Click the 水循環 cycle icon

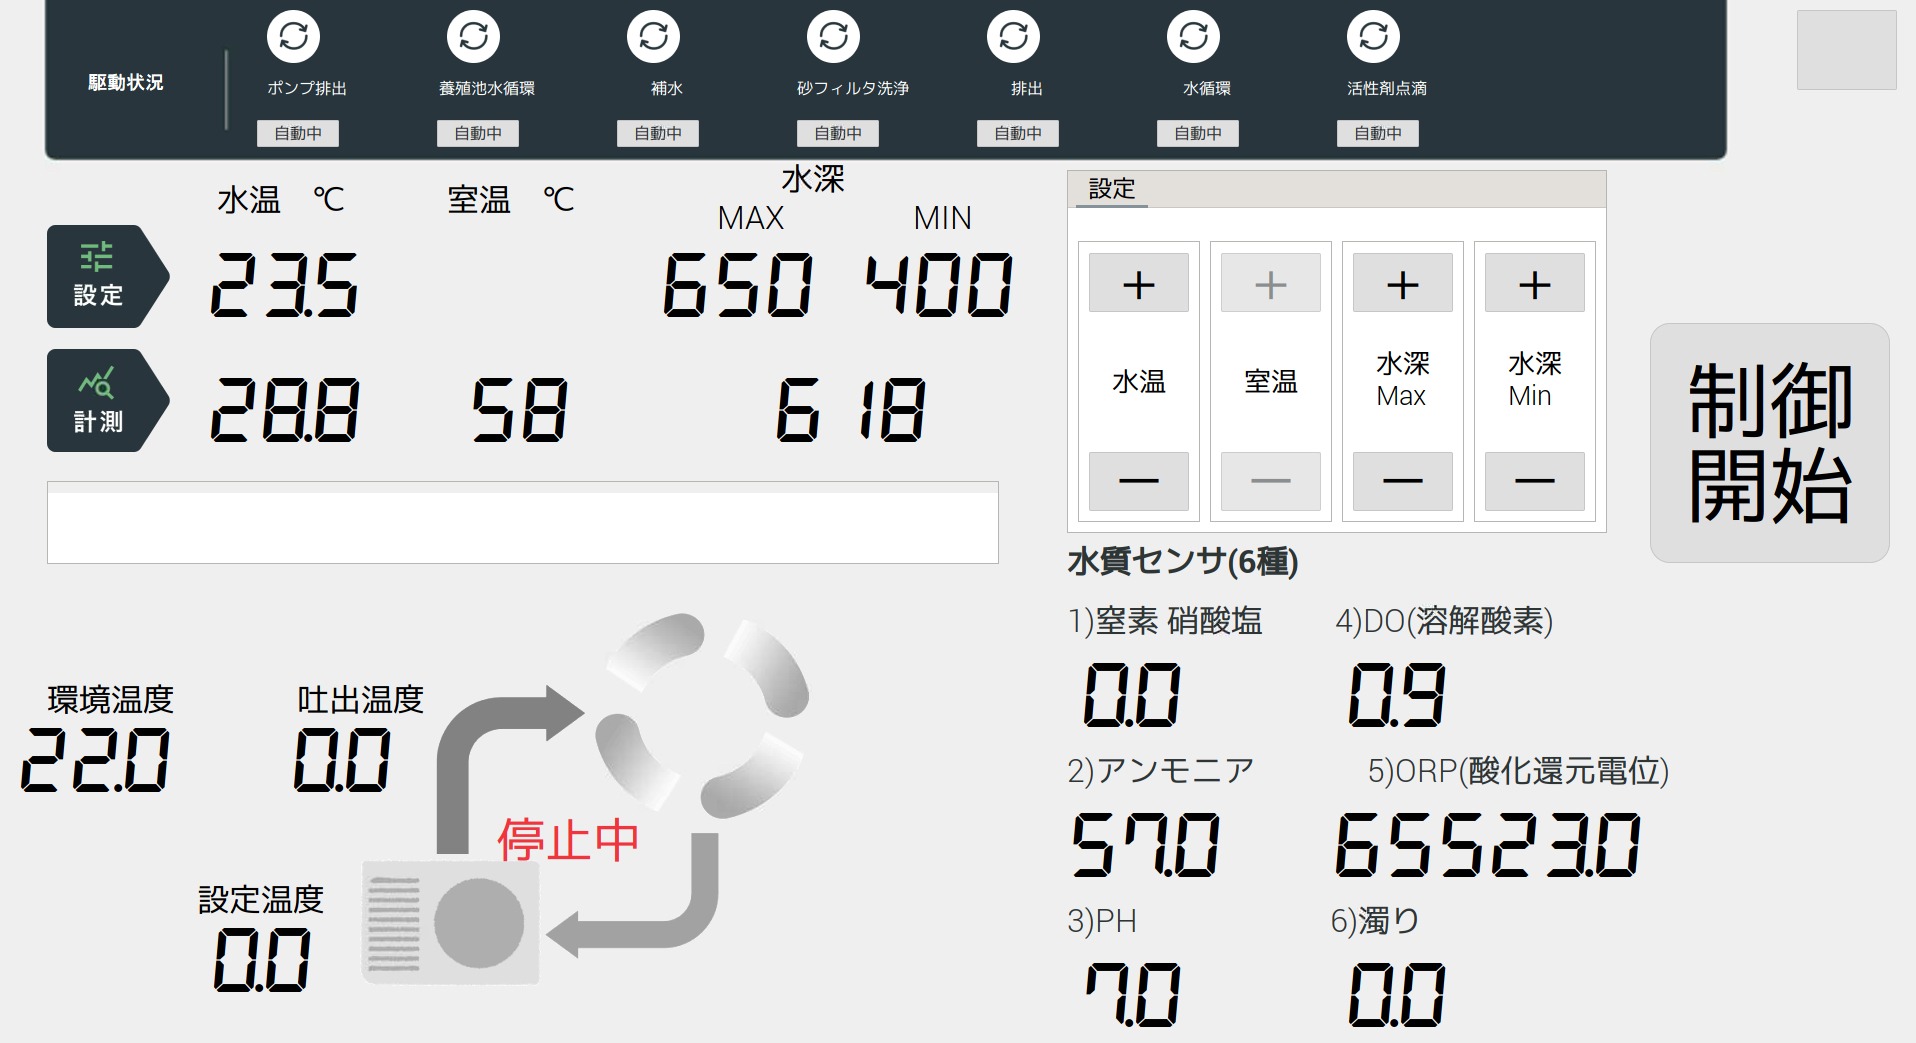tap(1193, 37)
